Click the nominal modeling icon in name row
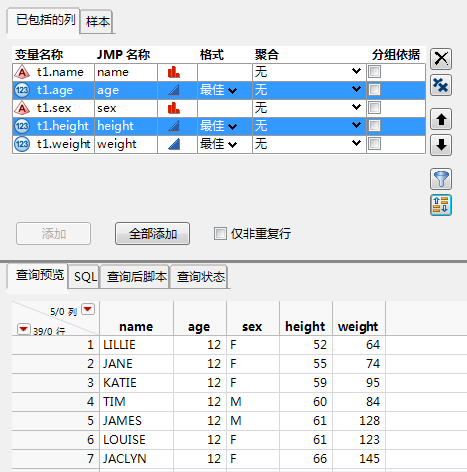467x472 pixels. pyautogui.click(x=174, y=72)
